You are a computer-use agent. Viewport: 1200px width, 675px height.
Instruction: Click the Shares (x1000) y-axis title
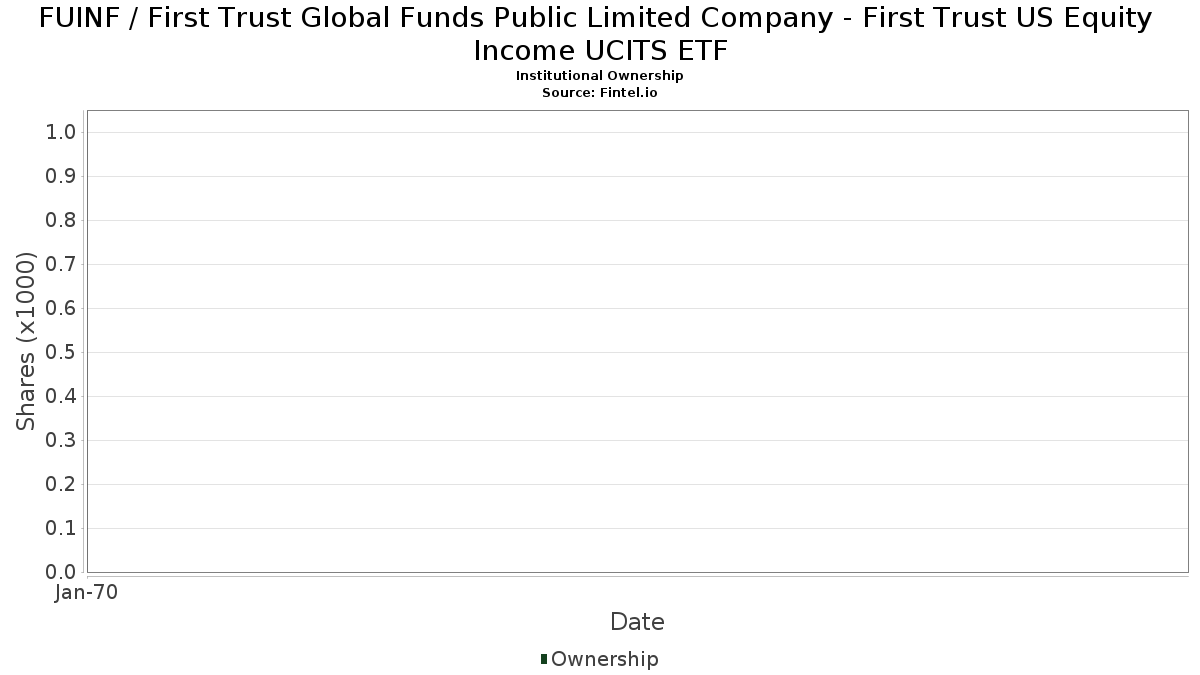(x=26, y=342)
